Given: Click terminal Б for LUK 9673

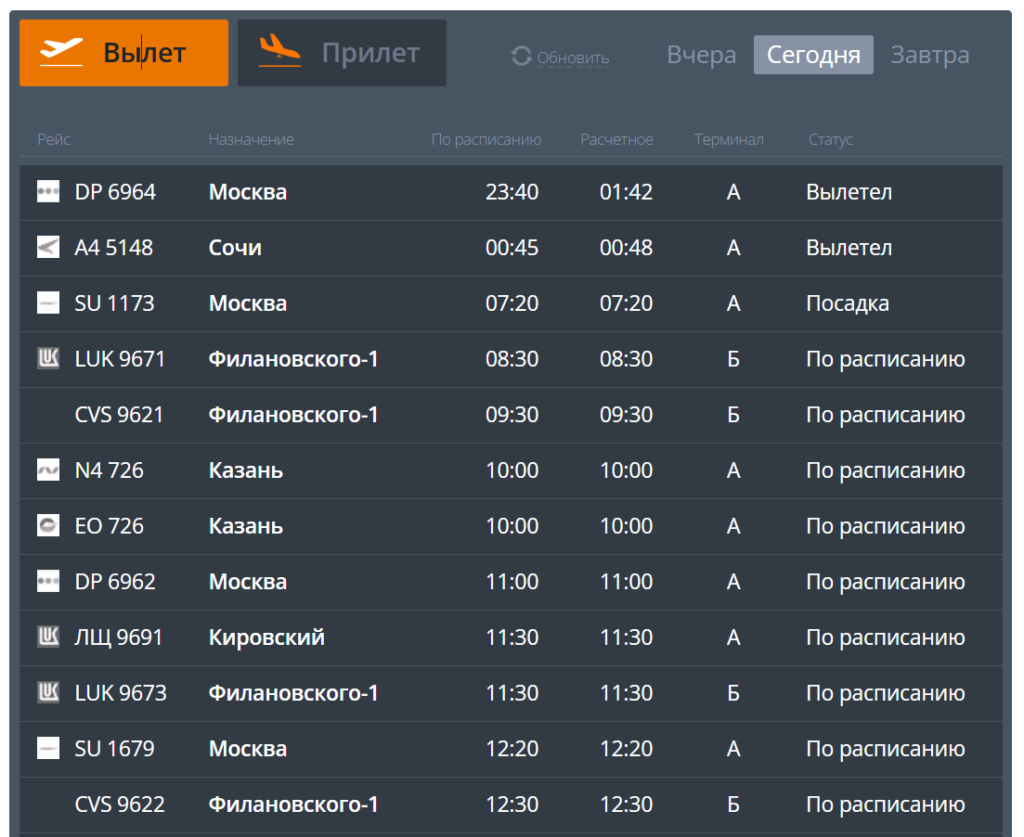Looking at the screenshot, I should point(733,693).
